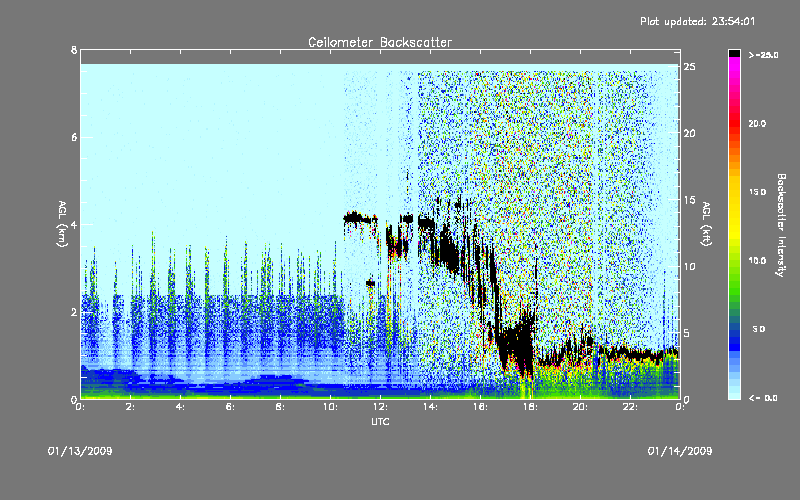
Task: Click the '15' tick on kft axis
Action: click(689, 200)
